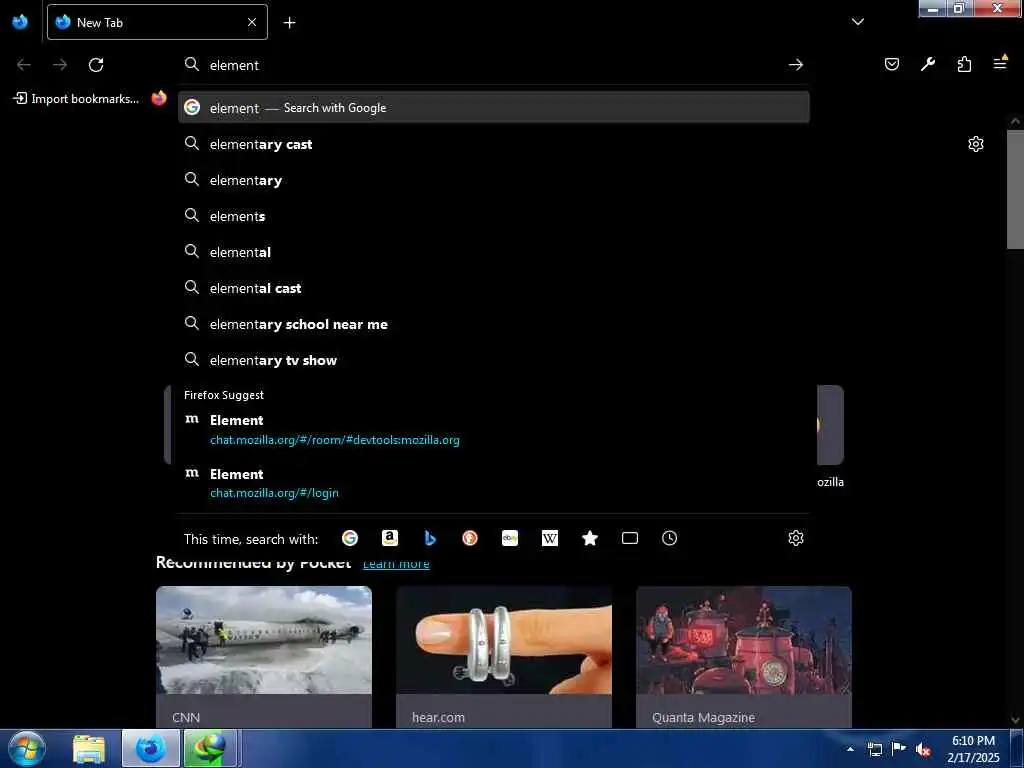
Task: Open the Extensions puzzle icon
Action: pyautogui.click(x=964, y=64)
